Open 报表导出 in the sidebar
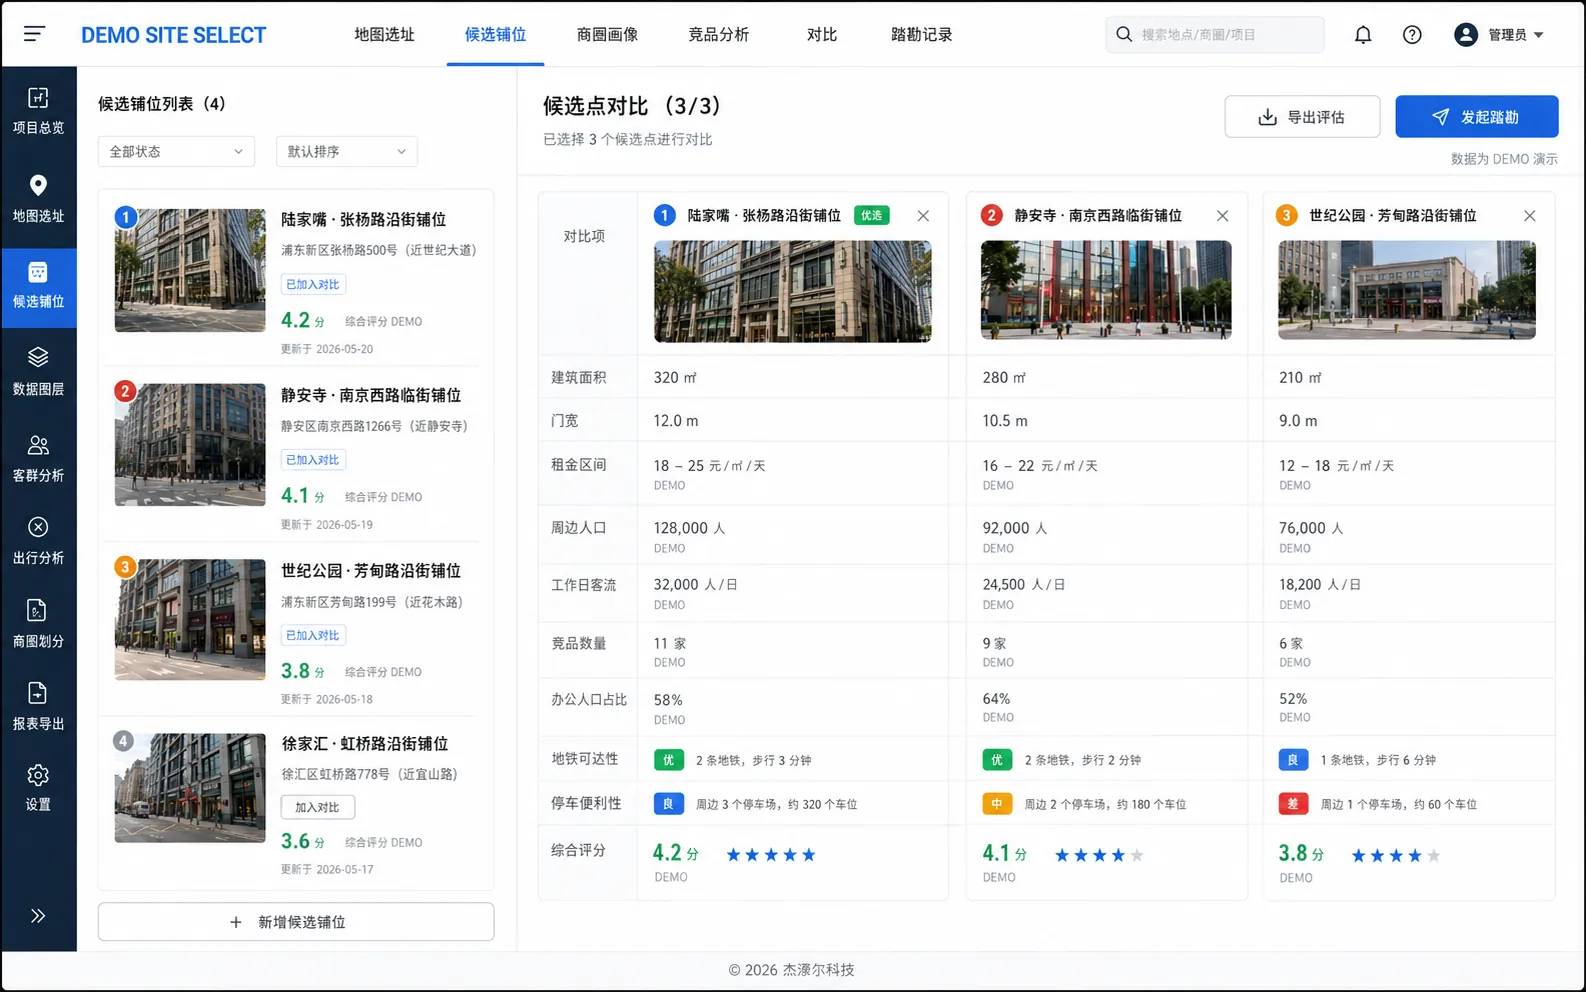This screenshot has width=1586, height=992. click(x=38, y=707)
